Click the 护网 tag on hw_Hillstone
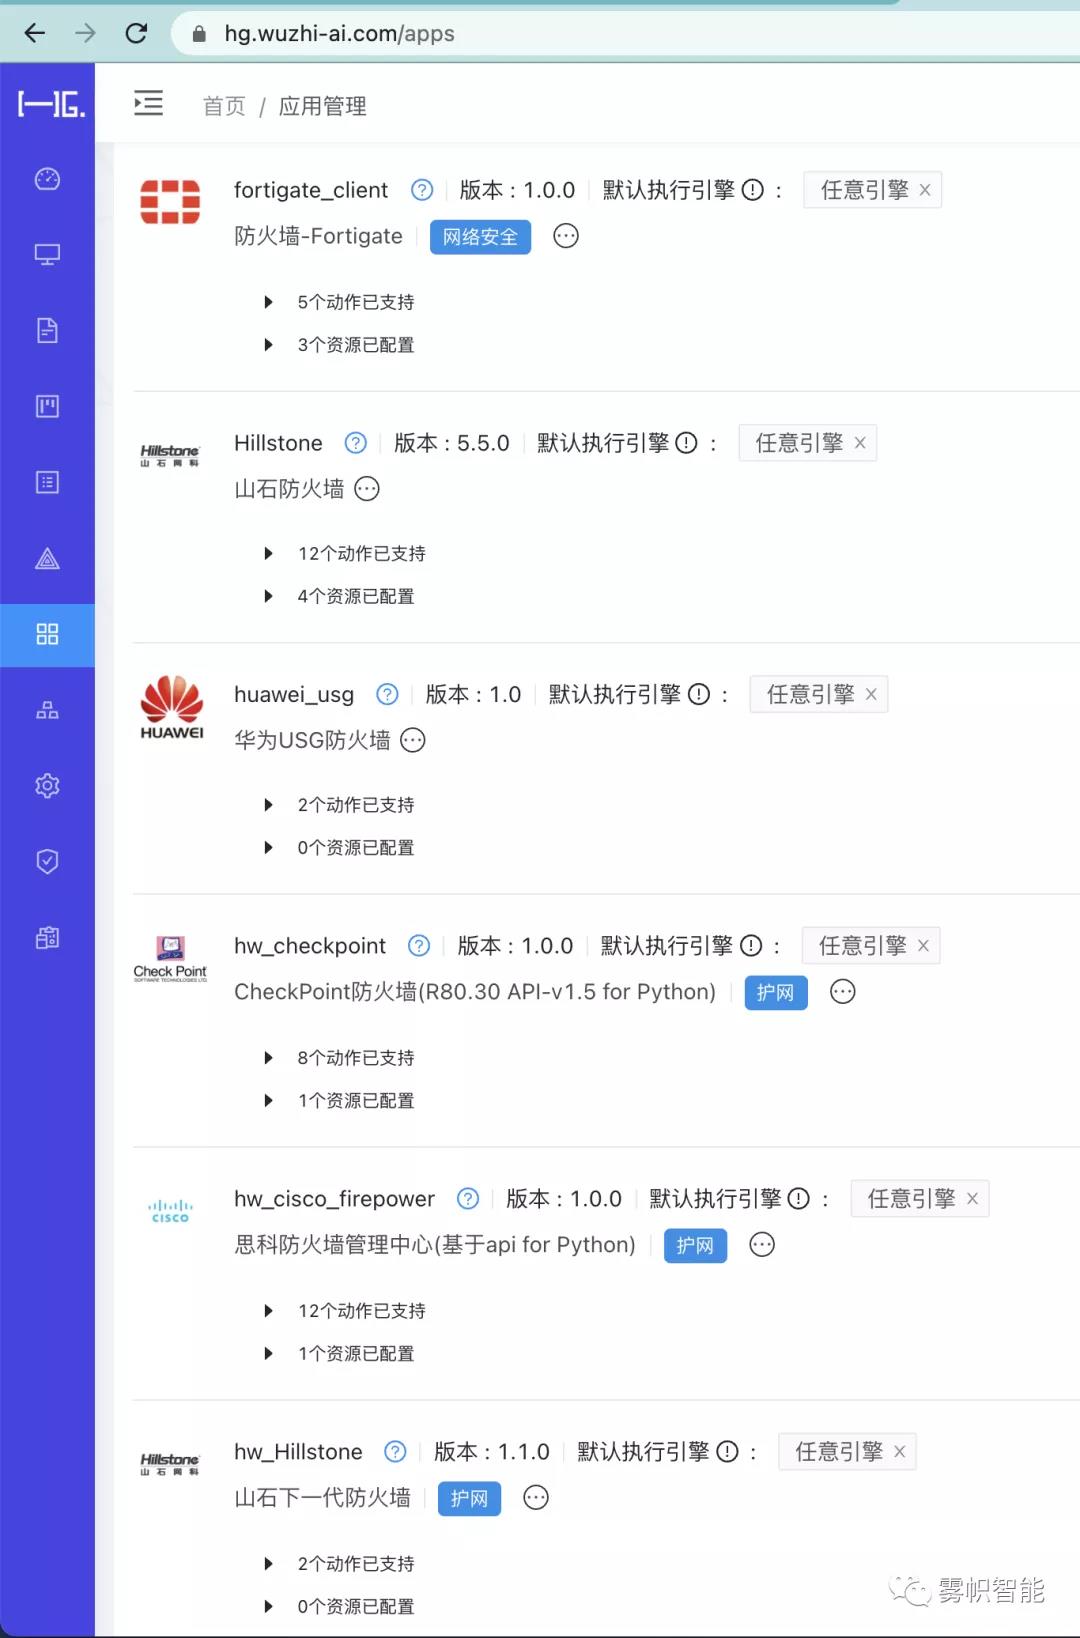This screenshot has width=1080, height=1638. 469,1499
